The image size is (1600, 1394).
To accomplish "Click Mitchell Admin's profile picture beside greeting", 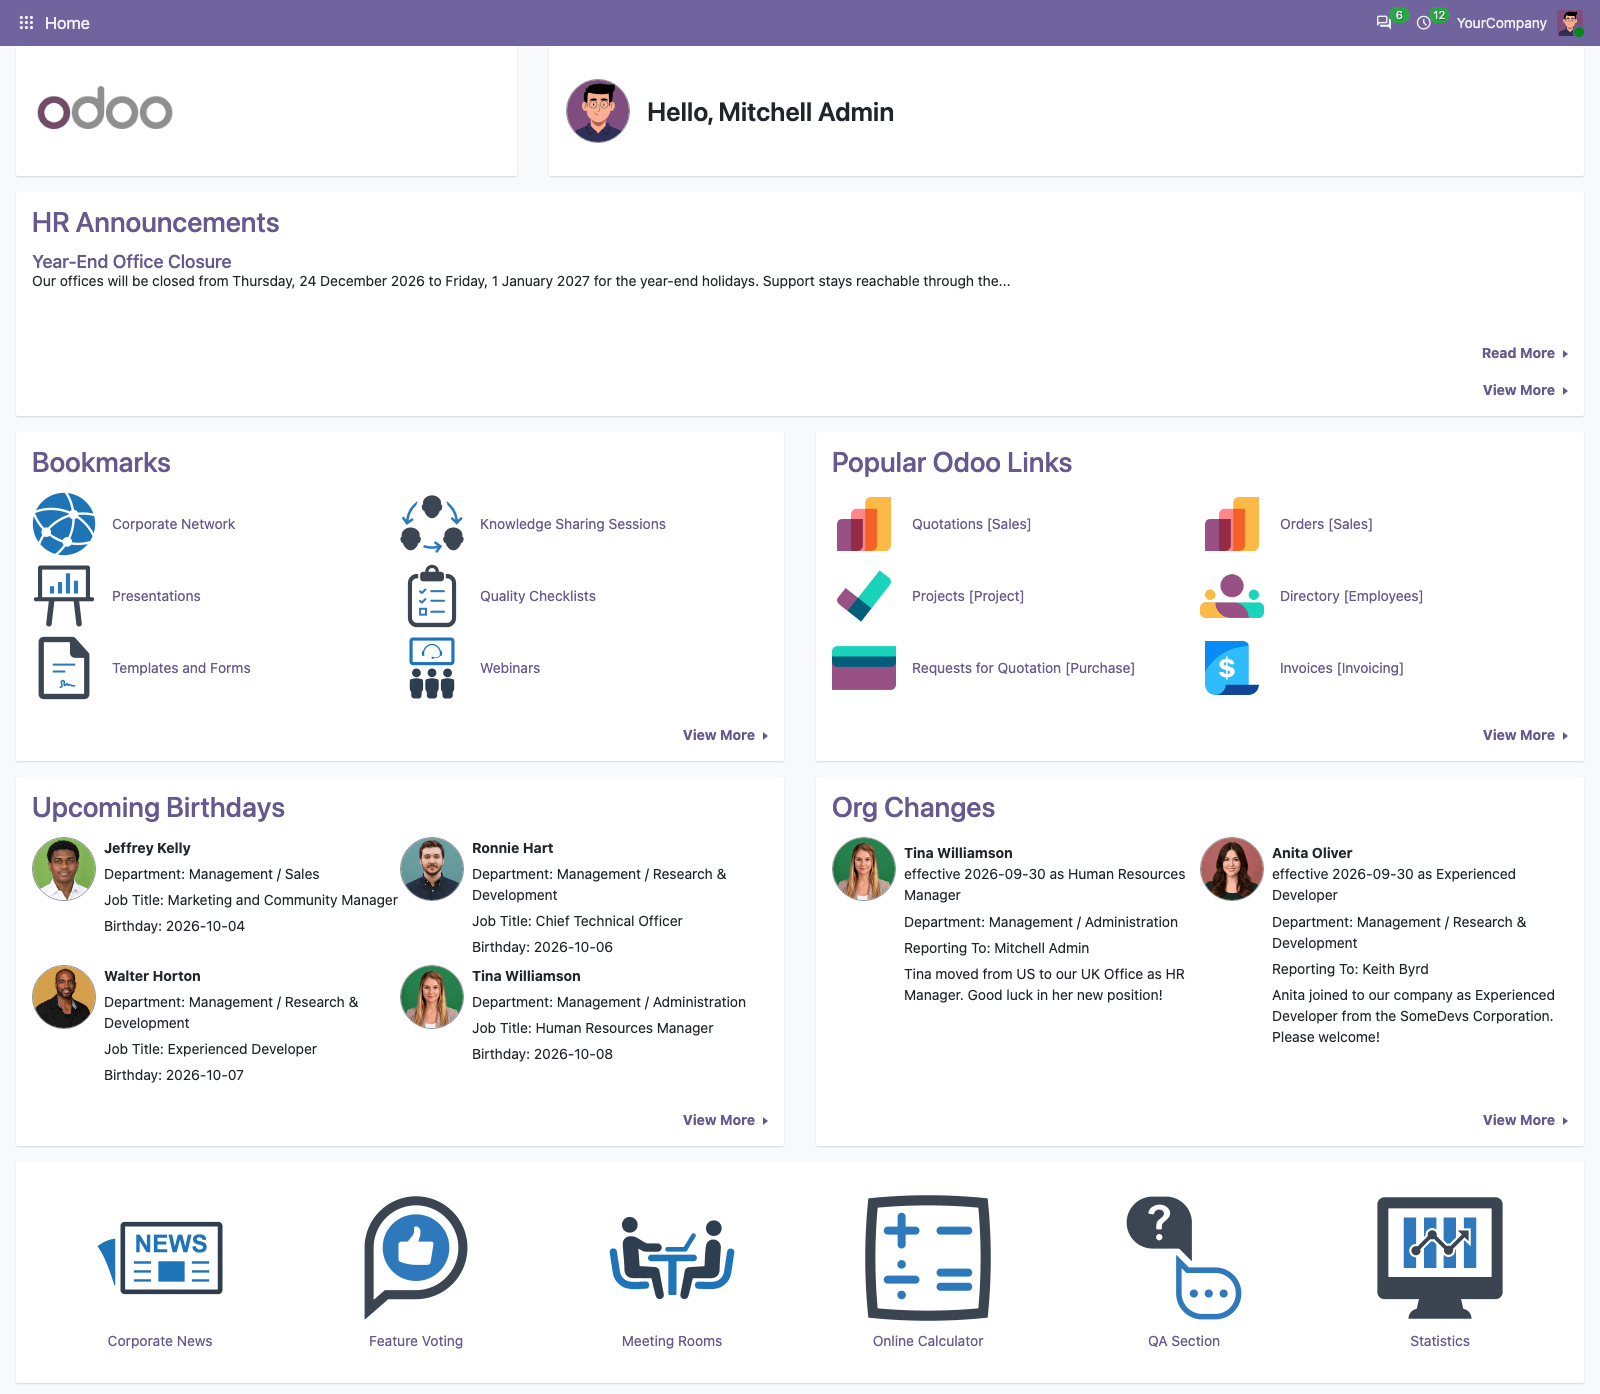I will point(598,111).
